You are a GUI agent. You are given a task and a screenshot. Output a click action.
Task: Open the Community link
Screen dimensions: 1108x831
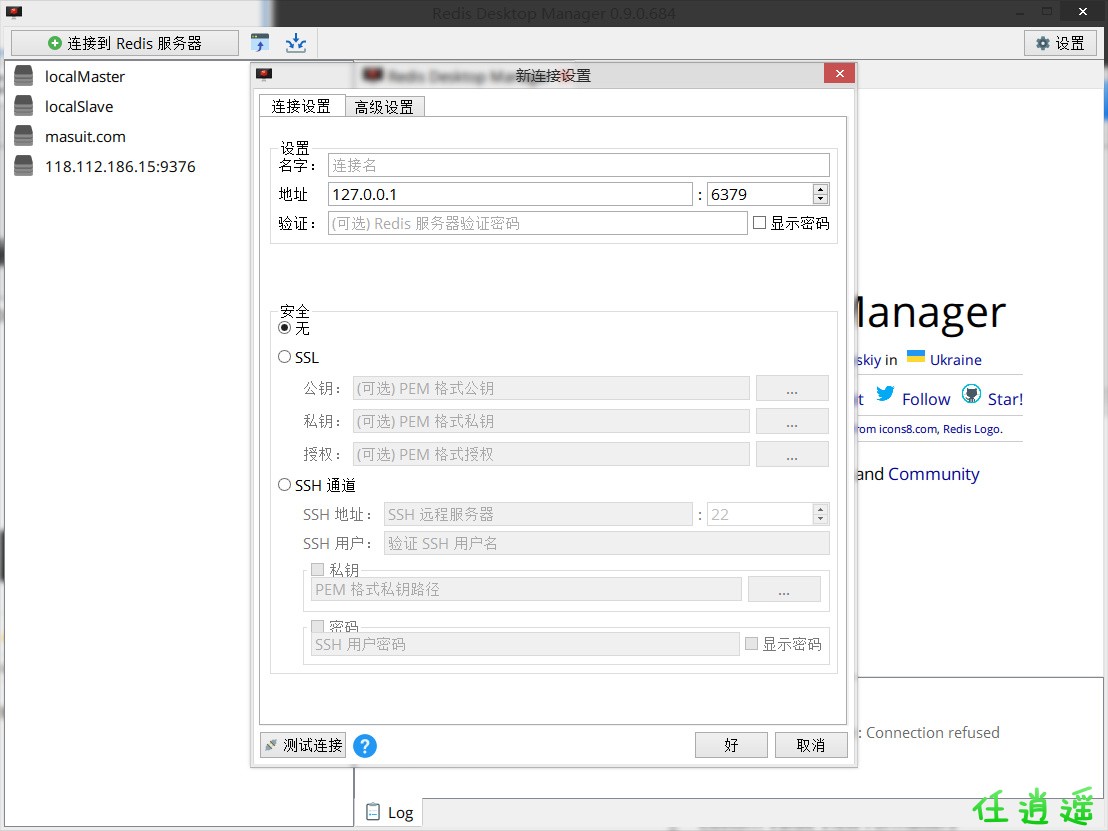933,474
